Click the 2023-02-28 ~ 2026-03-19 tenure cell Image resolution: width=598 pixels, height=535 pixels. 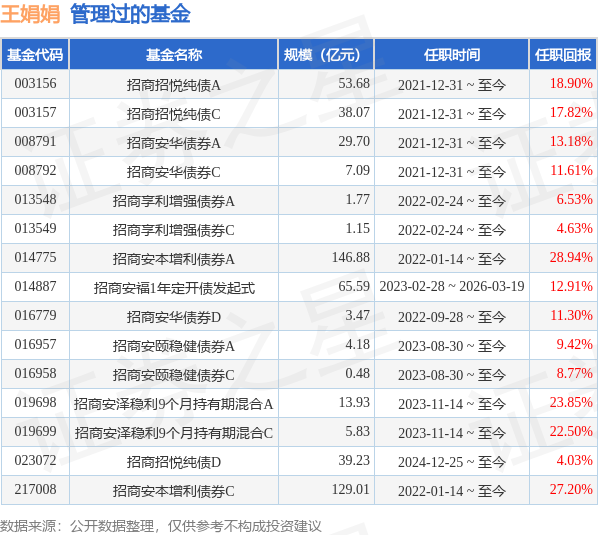(452, 286)
